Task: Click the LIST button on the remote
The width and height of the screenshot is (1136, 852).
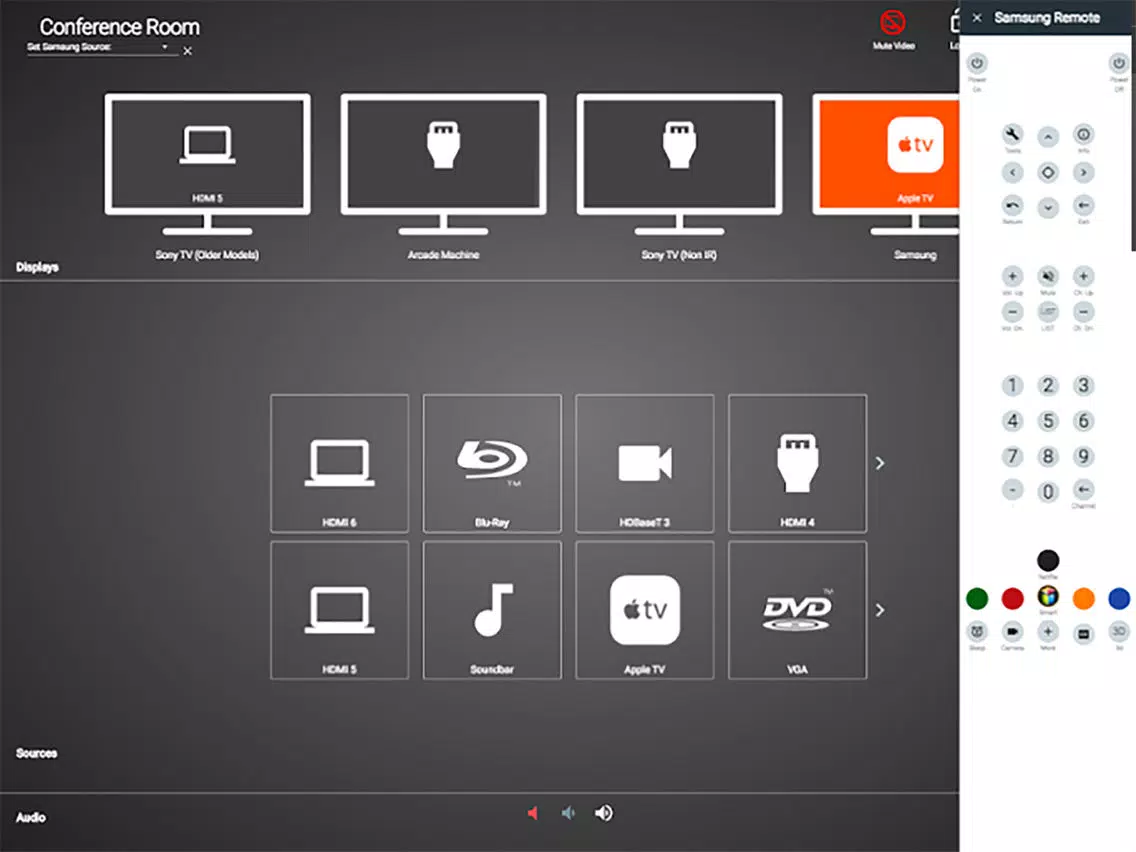Action: pos(1048,312)
